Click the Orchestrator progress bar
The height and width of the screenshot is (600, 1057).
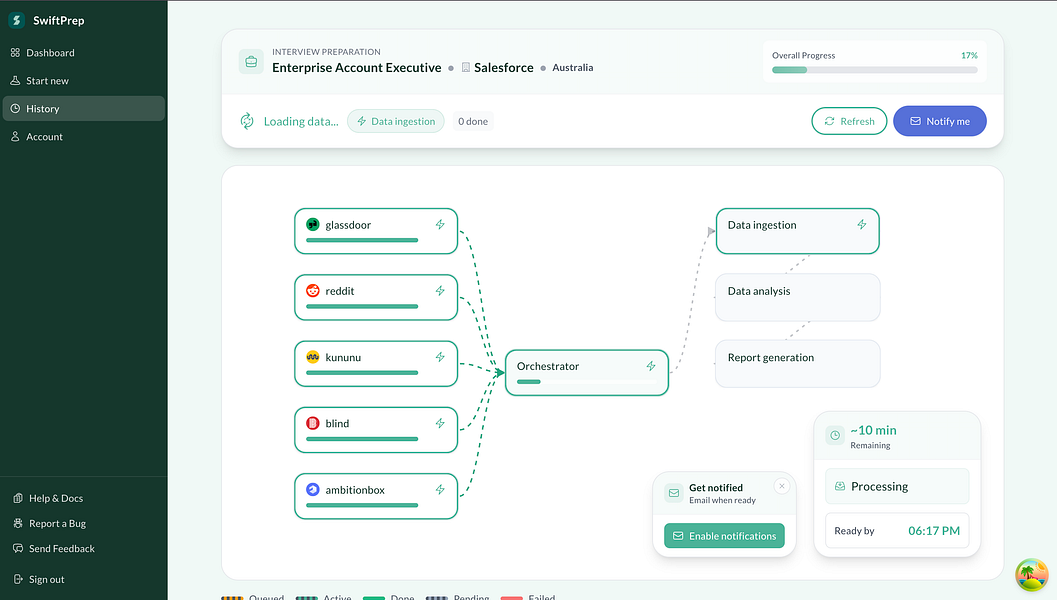[586, 382]
